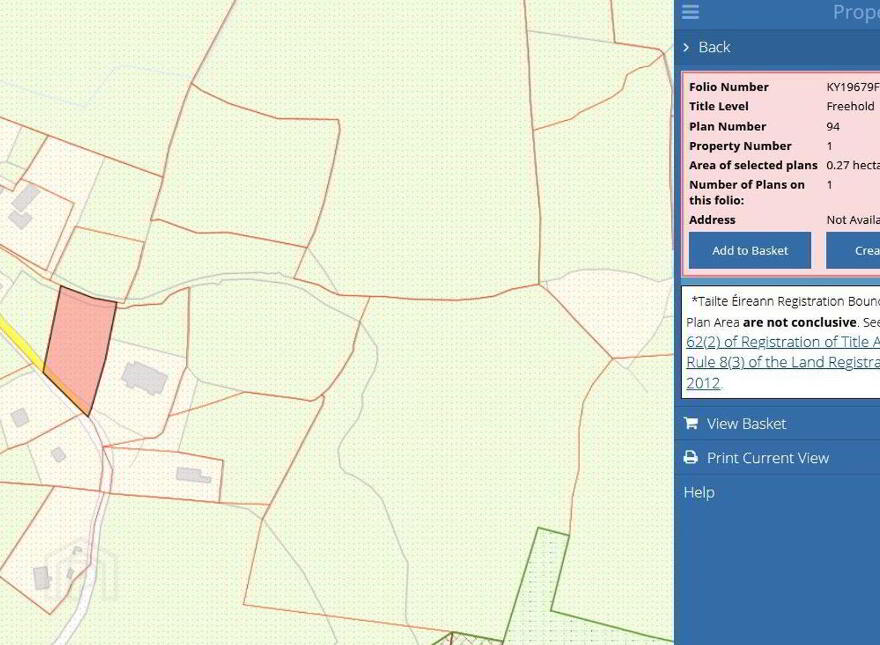This screenshot has height=645, width=880.
Task: Open the Help menu item
Action: tap(699, 492)
